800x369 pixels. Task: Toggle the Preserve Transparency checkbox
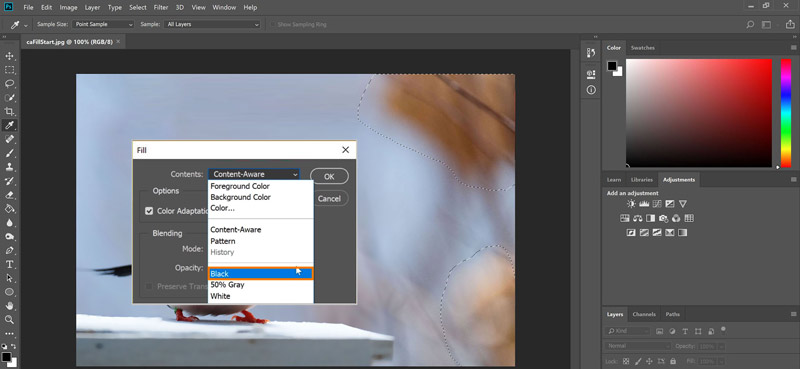(149, 286)
